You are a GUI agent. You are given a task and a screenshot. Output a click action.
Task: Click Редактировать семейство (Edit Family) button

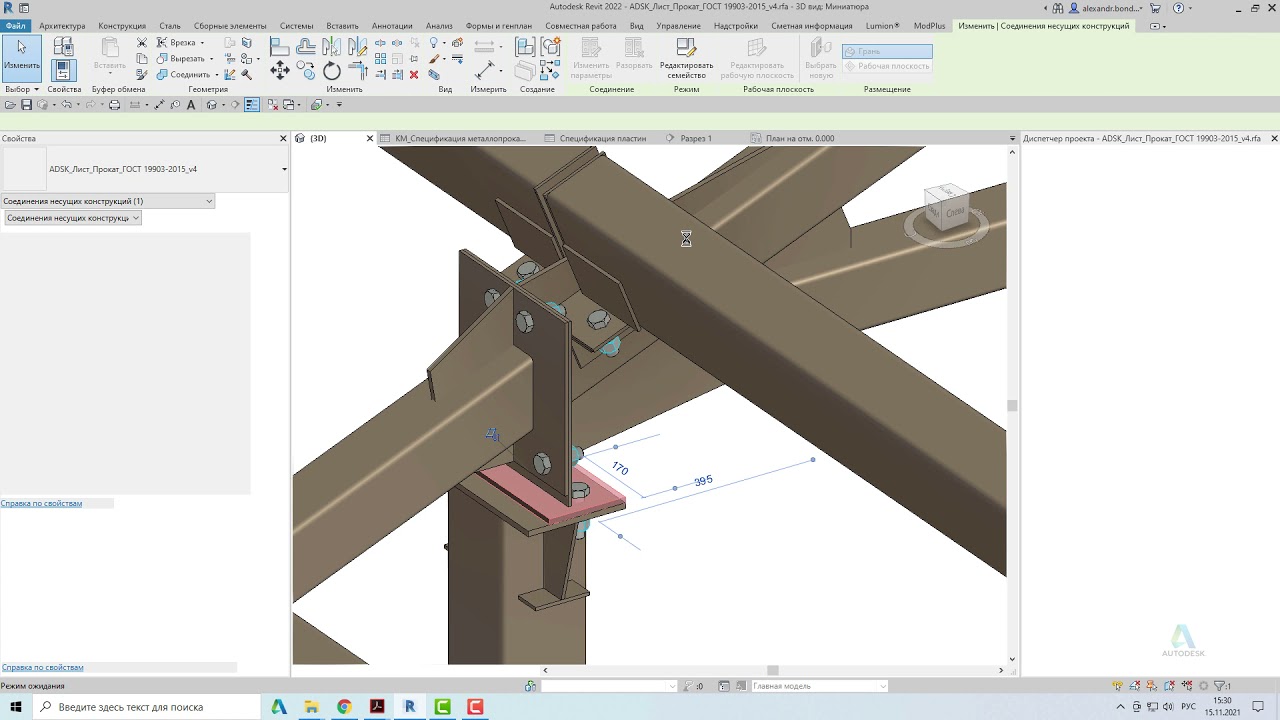click(x=686, y=60)
